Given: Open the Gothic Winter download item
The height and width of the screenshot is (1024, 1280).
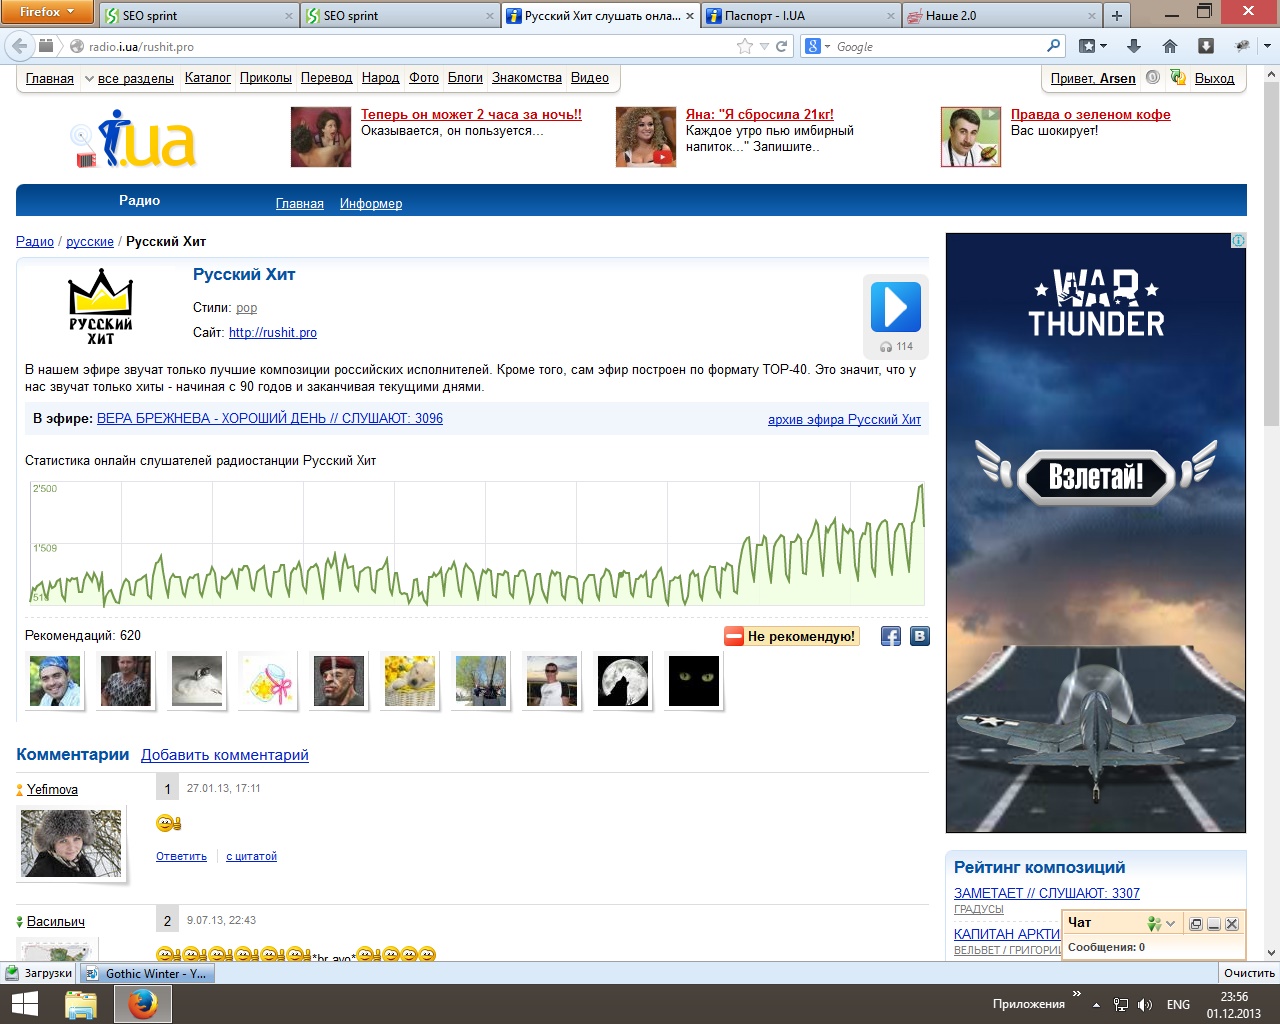Looking at the screenshot, I should click(x=146, y=973).
